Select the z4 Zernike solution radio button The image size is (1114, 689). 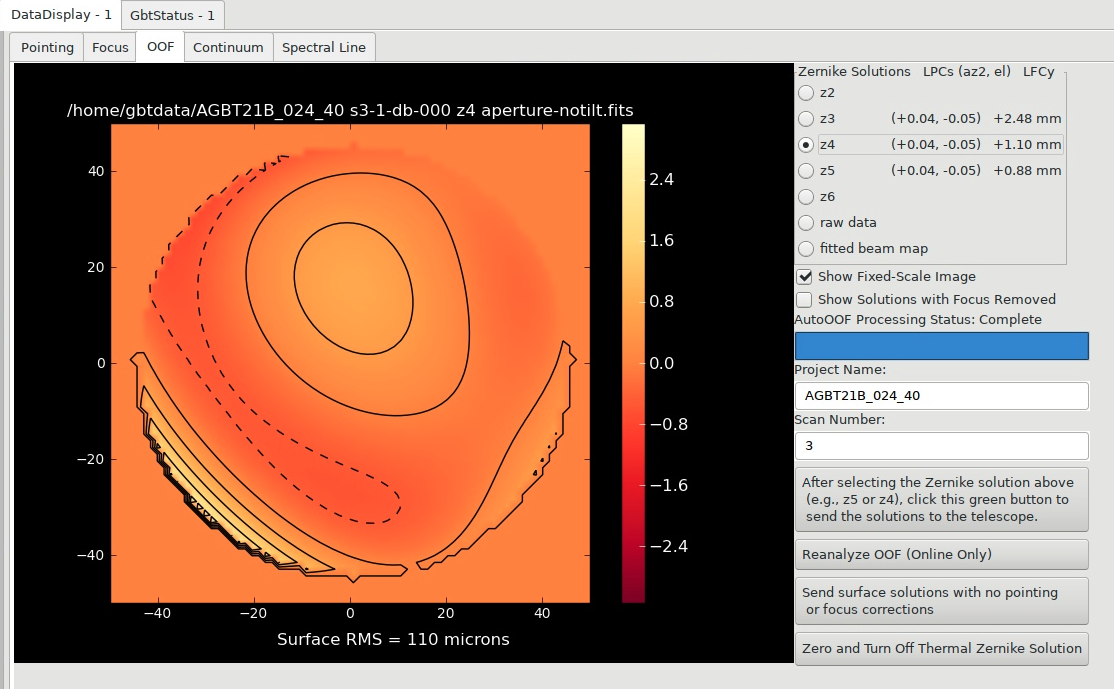click(806, 145)
